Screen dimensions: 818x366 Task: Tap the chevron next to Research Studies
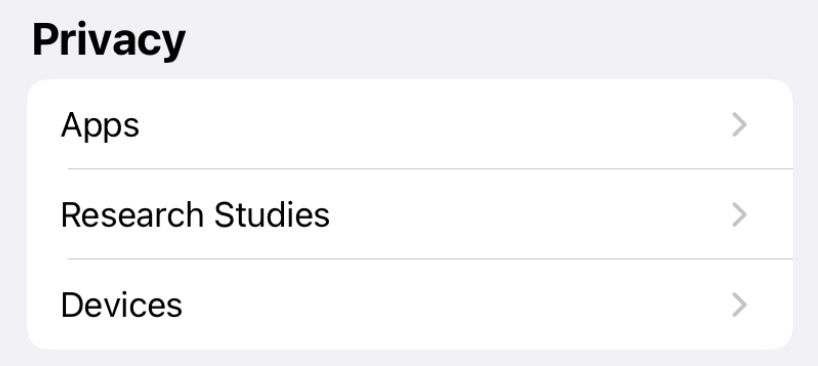click(x=739, y=215)
